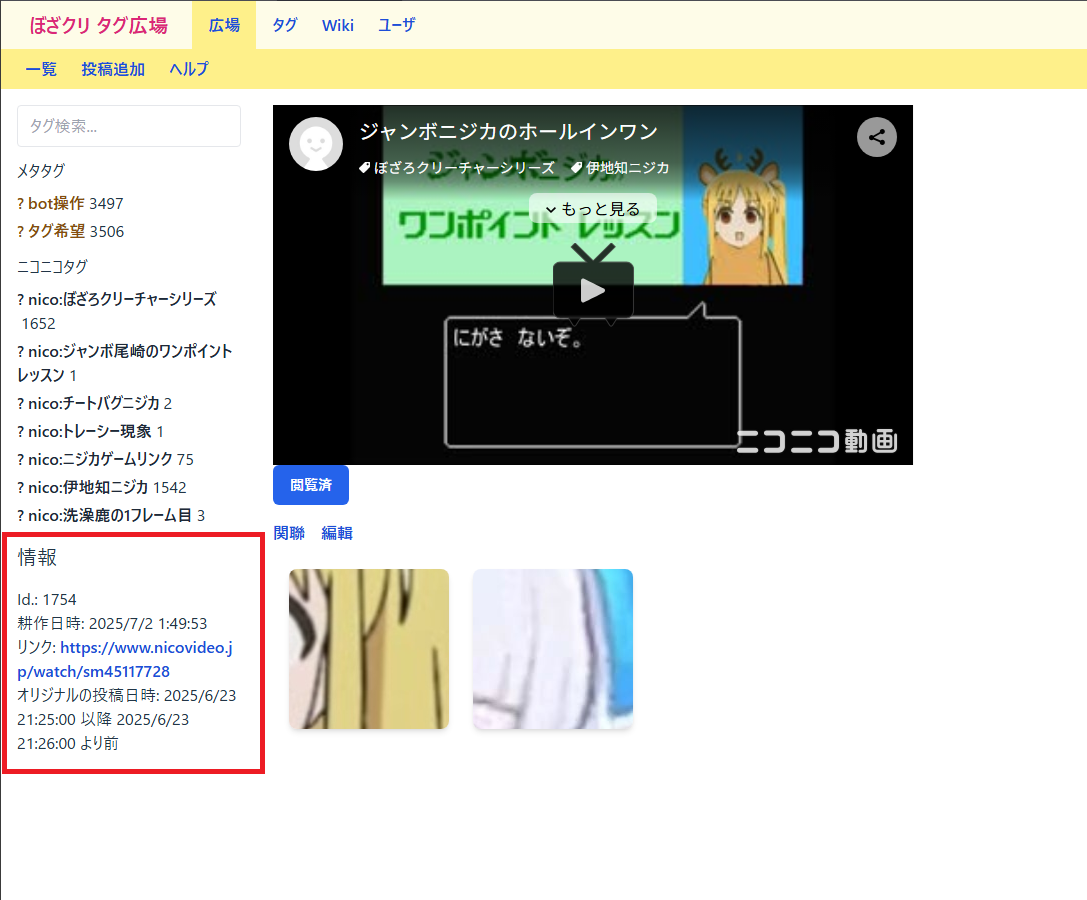Image resolution: width=1087 pixels, height=900 pixels.
Task: Click question mark beside タグ希望 tag
Action: point(21,232)
